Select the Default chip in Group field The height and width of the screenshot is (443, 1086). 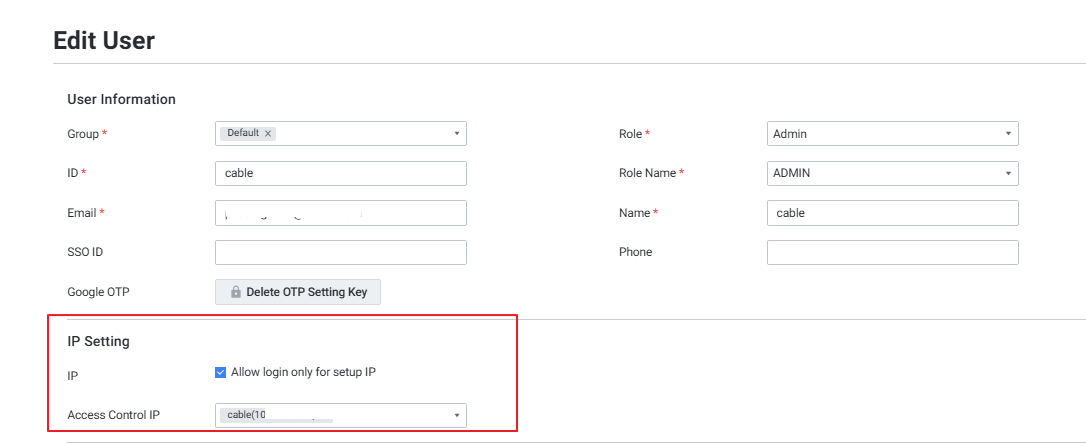tap(243, 133)
